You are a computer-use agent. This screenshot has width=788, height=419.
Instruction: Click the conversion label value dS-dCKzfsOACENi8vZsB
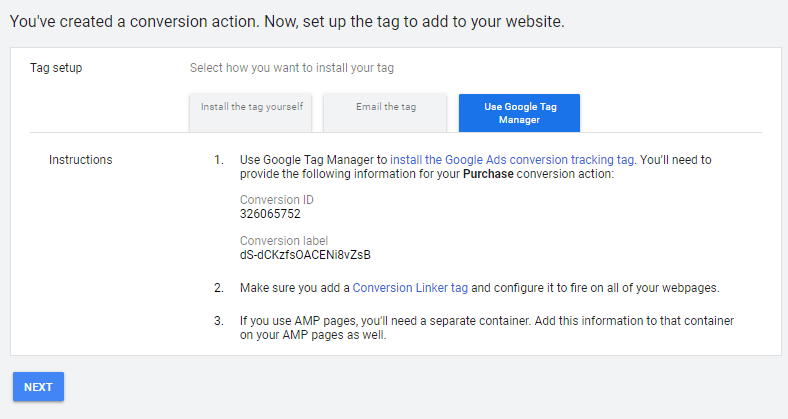coord(299,255)
